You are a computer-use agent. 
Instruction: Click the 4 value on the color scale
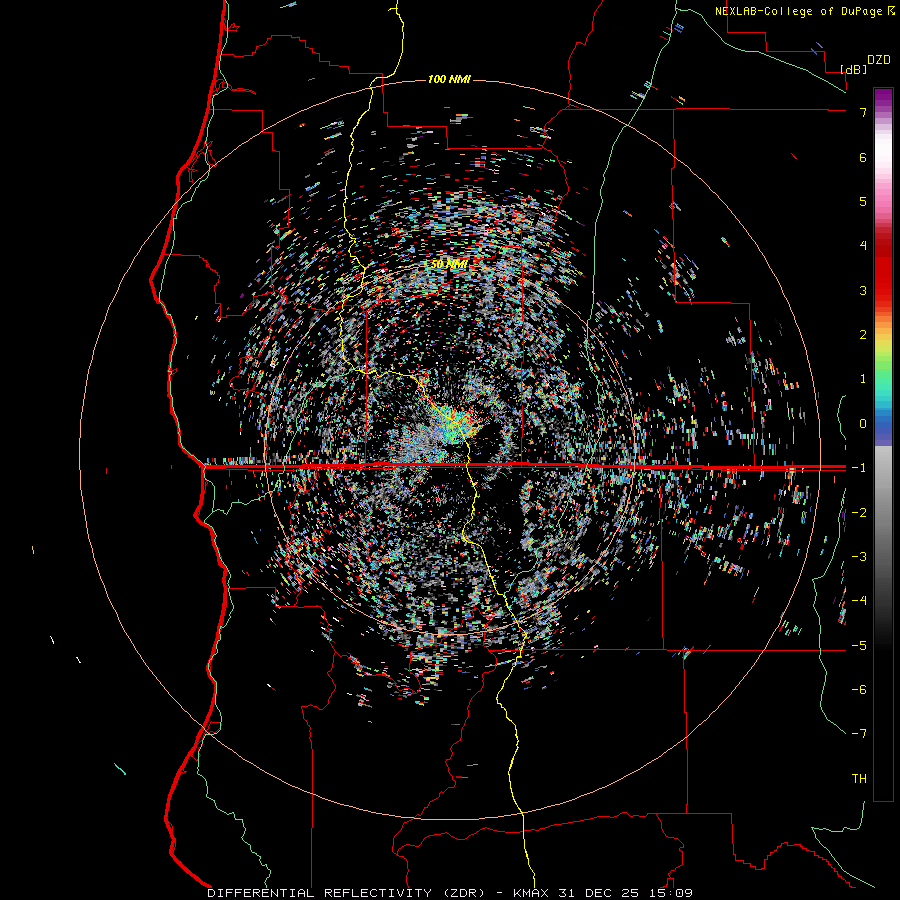pyautogui.click(x=863, y=246)
